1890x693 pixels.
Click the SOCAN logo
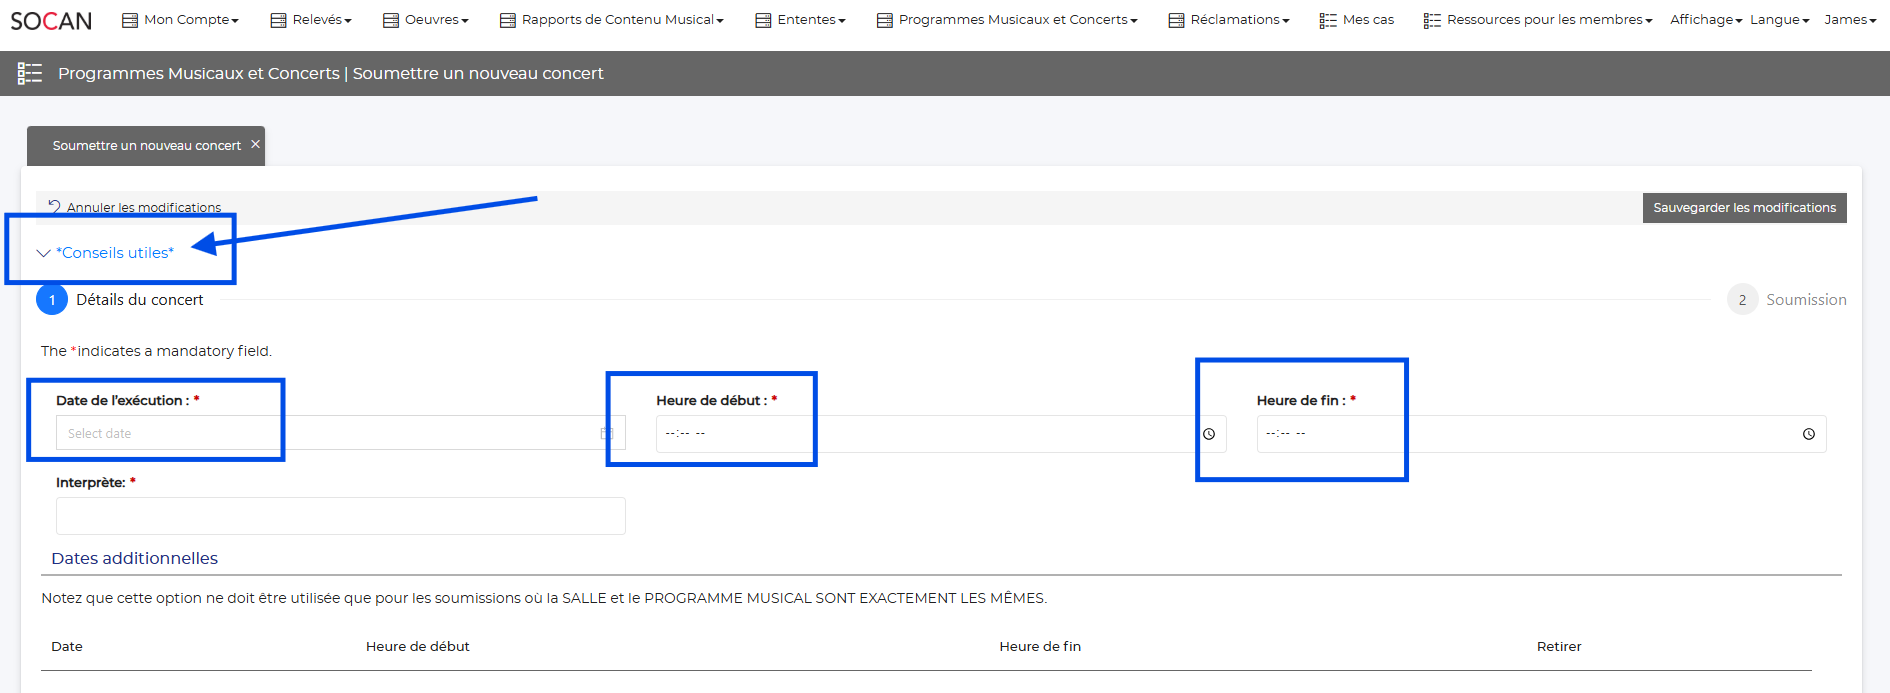click(51, 20)
